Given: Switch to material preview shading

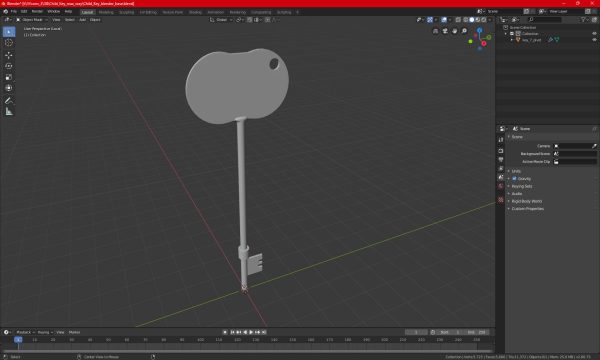Looking at the screenshot, I should click(x=478, y=20).
